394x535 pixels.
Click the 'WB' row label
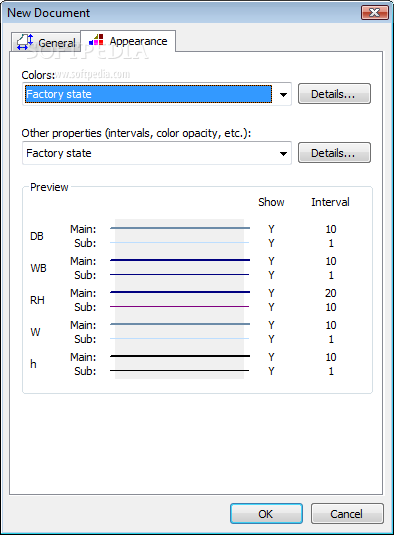point(38,268)
